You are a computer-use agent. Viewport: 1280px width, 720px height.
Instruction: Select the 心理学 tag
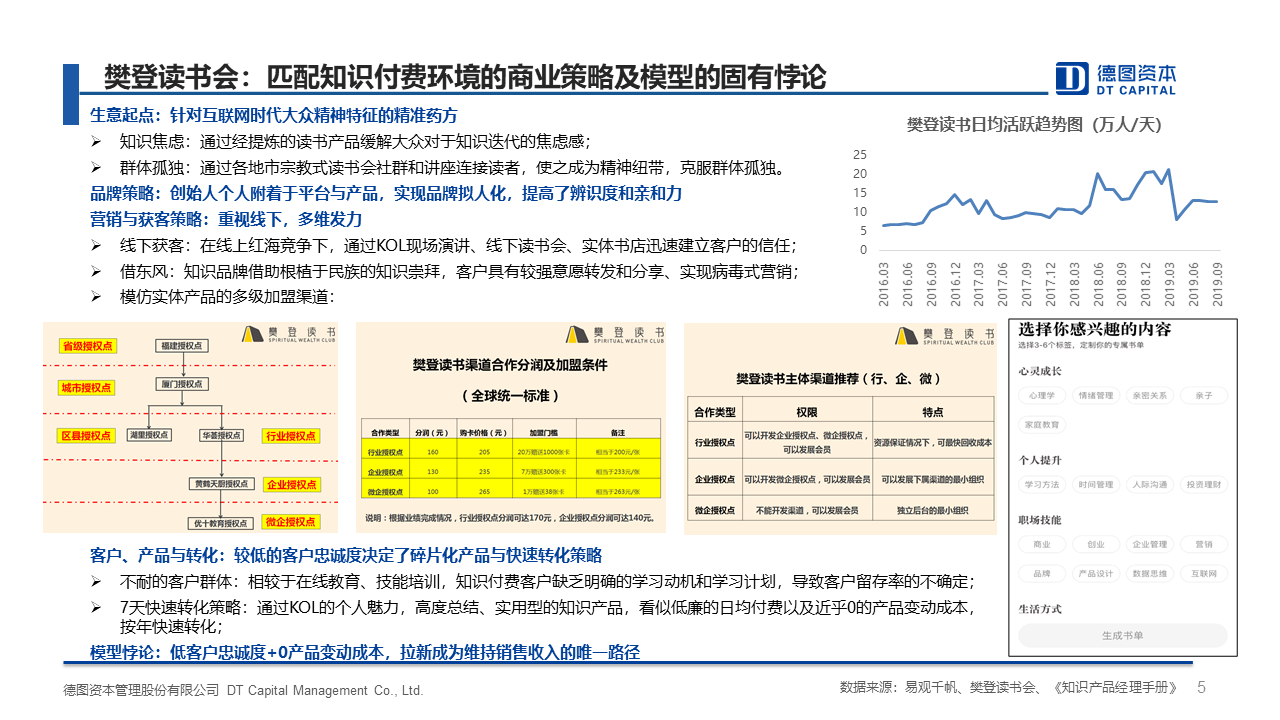click(1041, 396)
